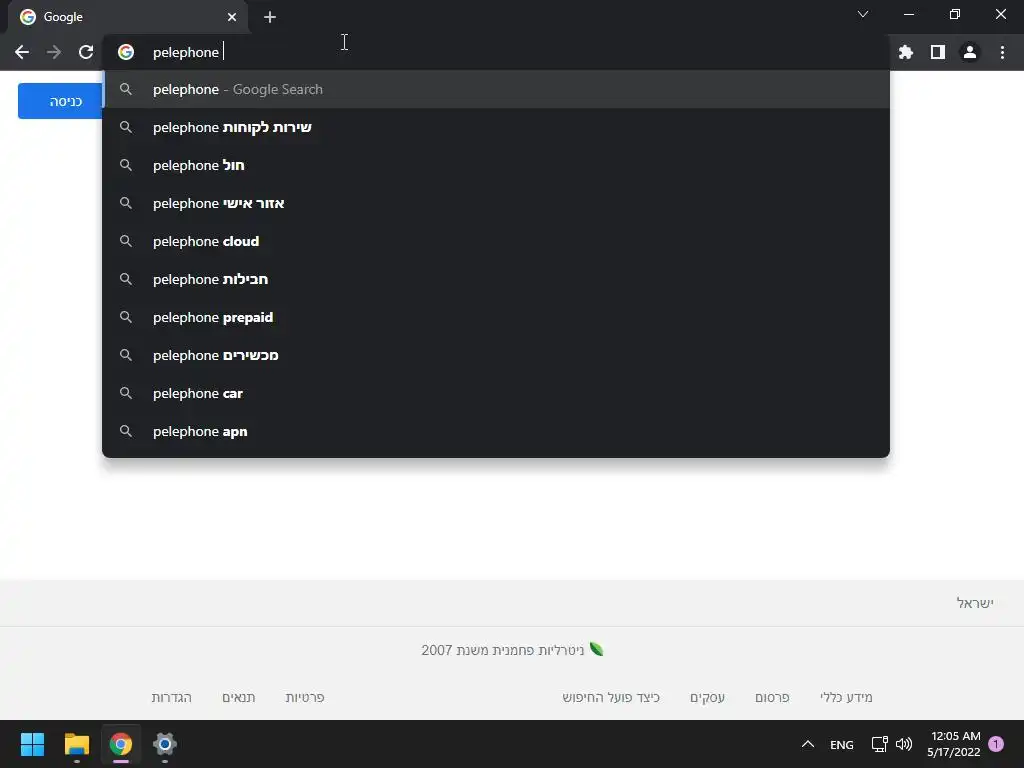Screen dimensions: 1024x768
Task: Select suggestion pelephone car
Action: coord(496,393)
